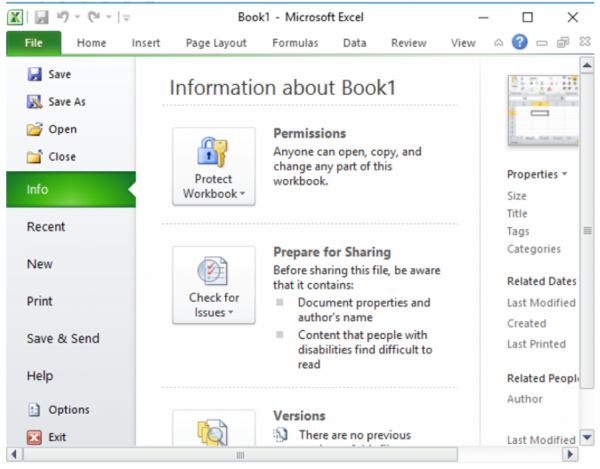Click the Excel logo icon in the title bar
This screenshot has width=600, height=469.
point(15,17)
